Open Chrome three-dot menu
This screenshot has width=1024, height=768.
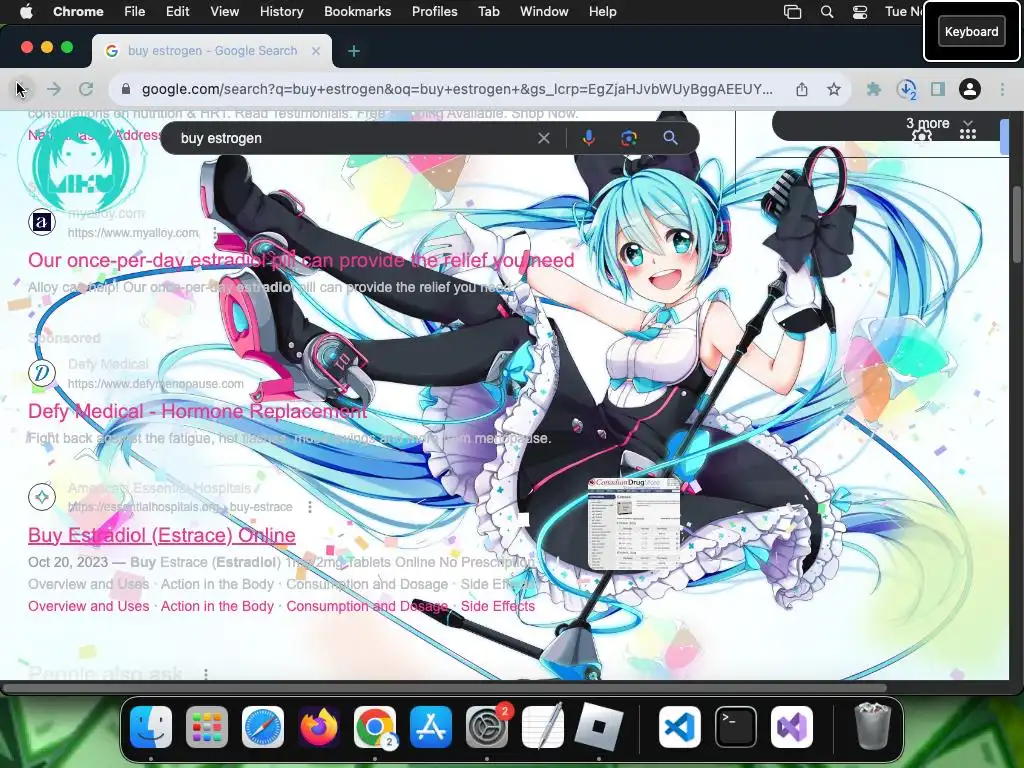1002,89
